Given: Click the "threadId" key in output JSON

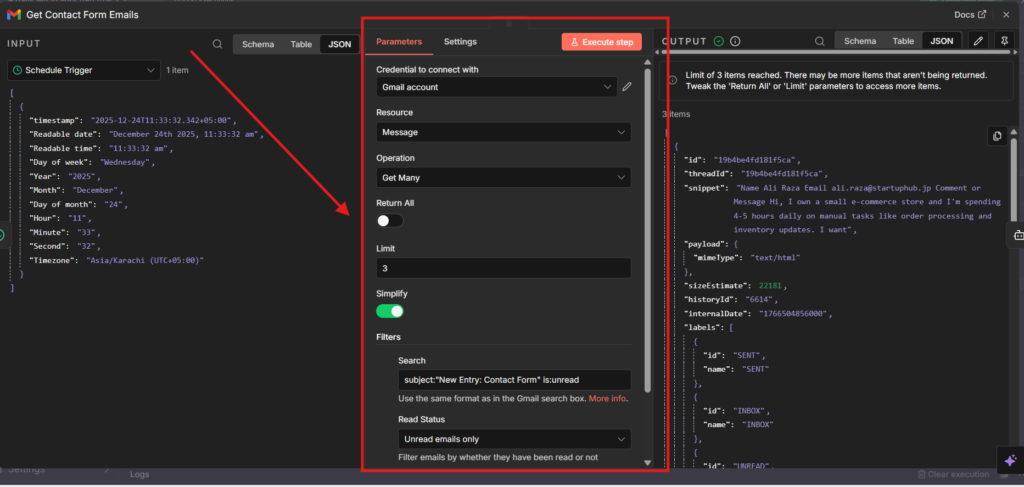Looking at the screenshot, I should coord(707,174).
